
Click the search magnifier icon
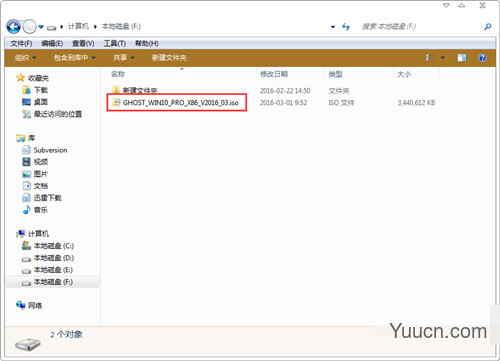point(488,26)
